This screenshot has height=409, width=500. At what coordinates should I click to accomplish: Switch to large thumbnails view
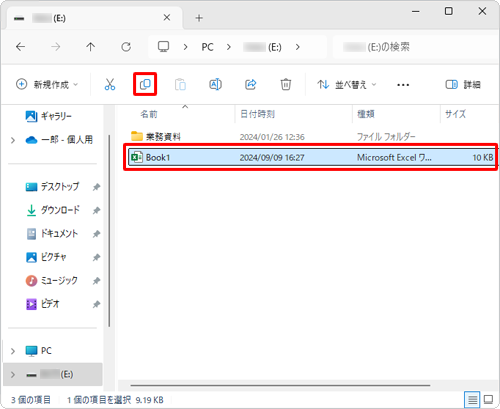[488, 399]
